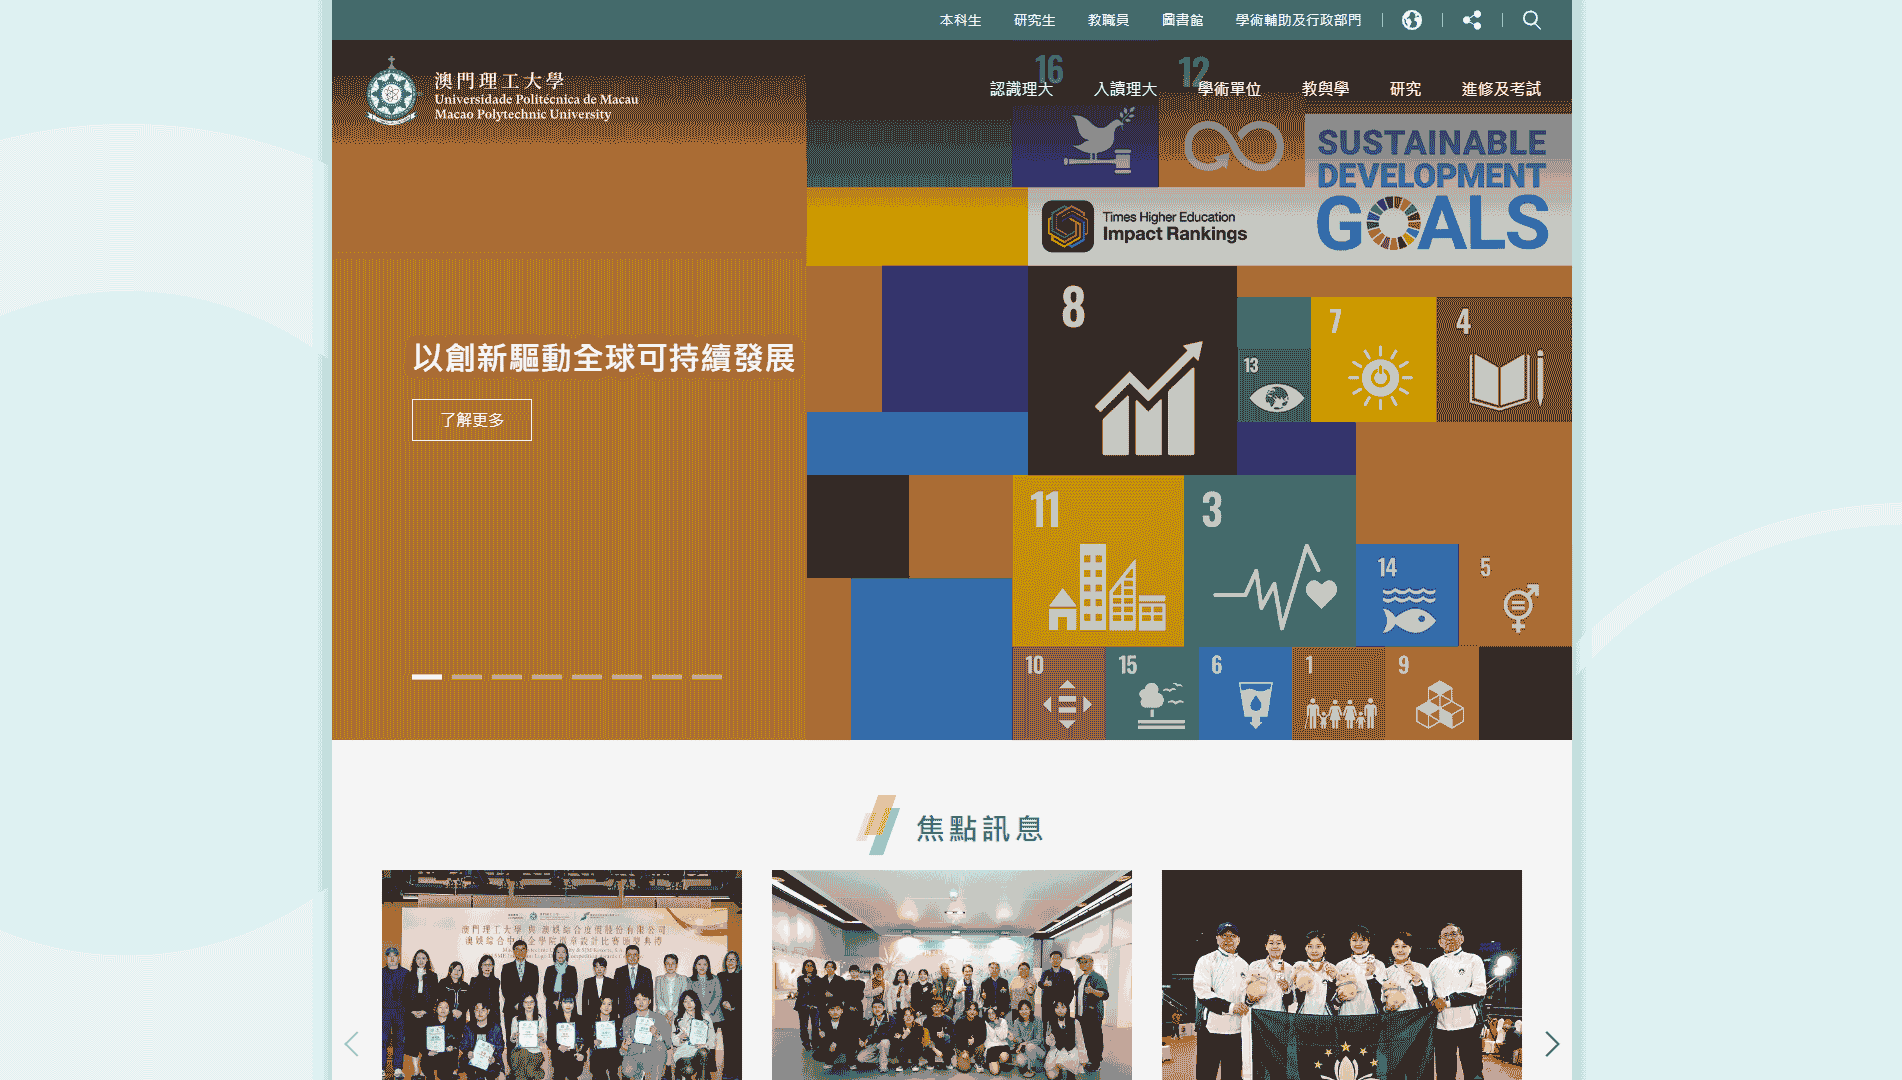This screenshot has height=1080, width=1902.
Task: Open the search magnifier icon
Action: click(1531, 20)
